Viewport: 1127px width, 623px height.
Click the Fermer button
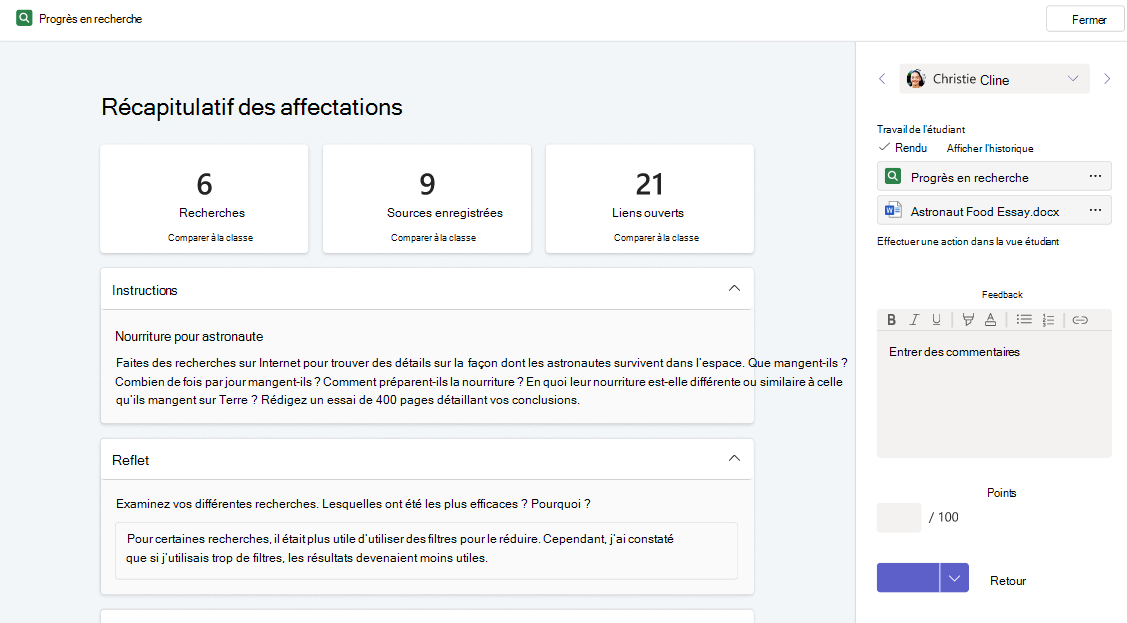click(x=1085, y=19)
